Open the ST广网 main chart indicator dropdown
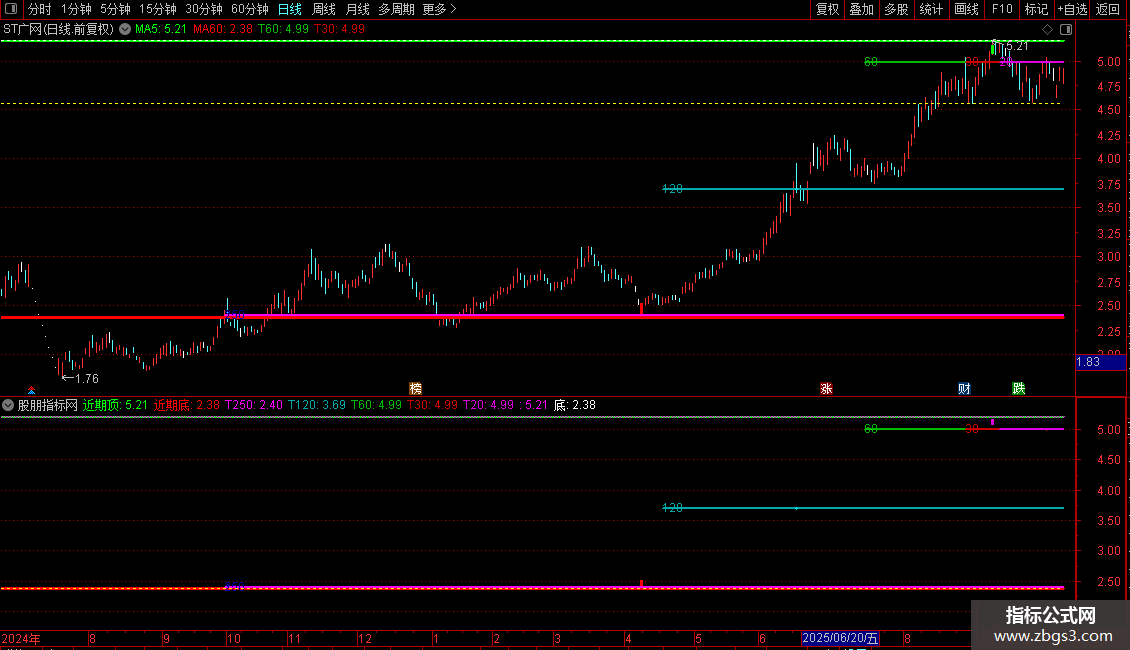This screenshot has height=650, width=1130. [125, 30]
